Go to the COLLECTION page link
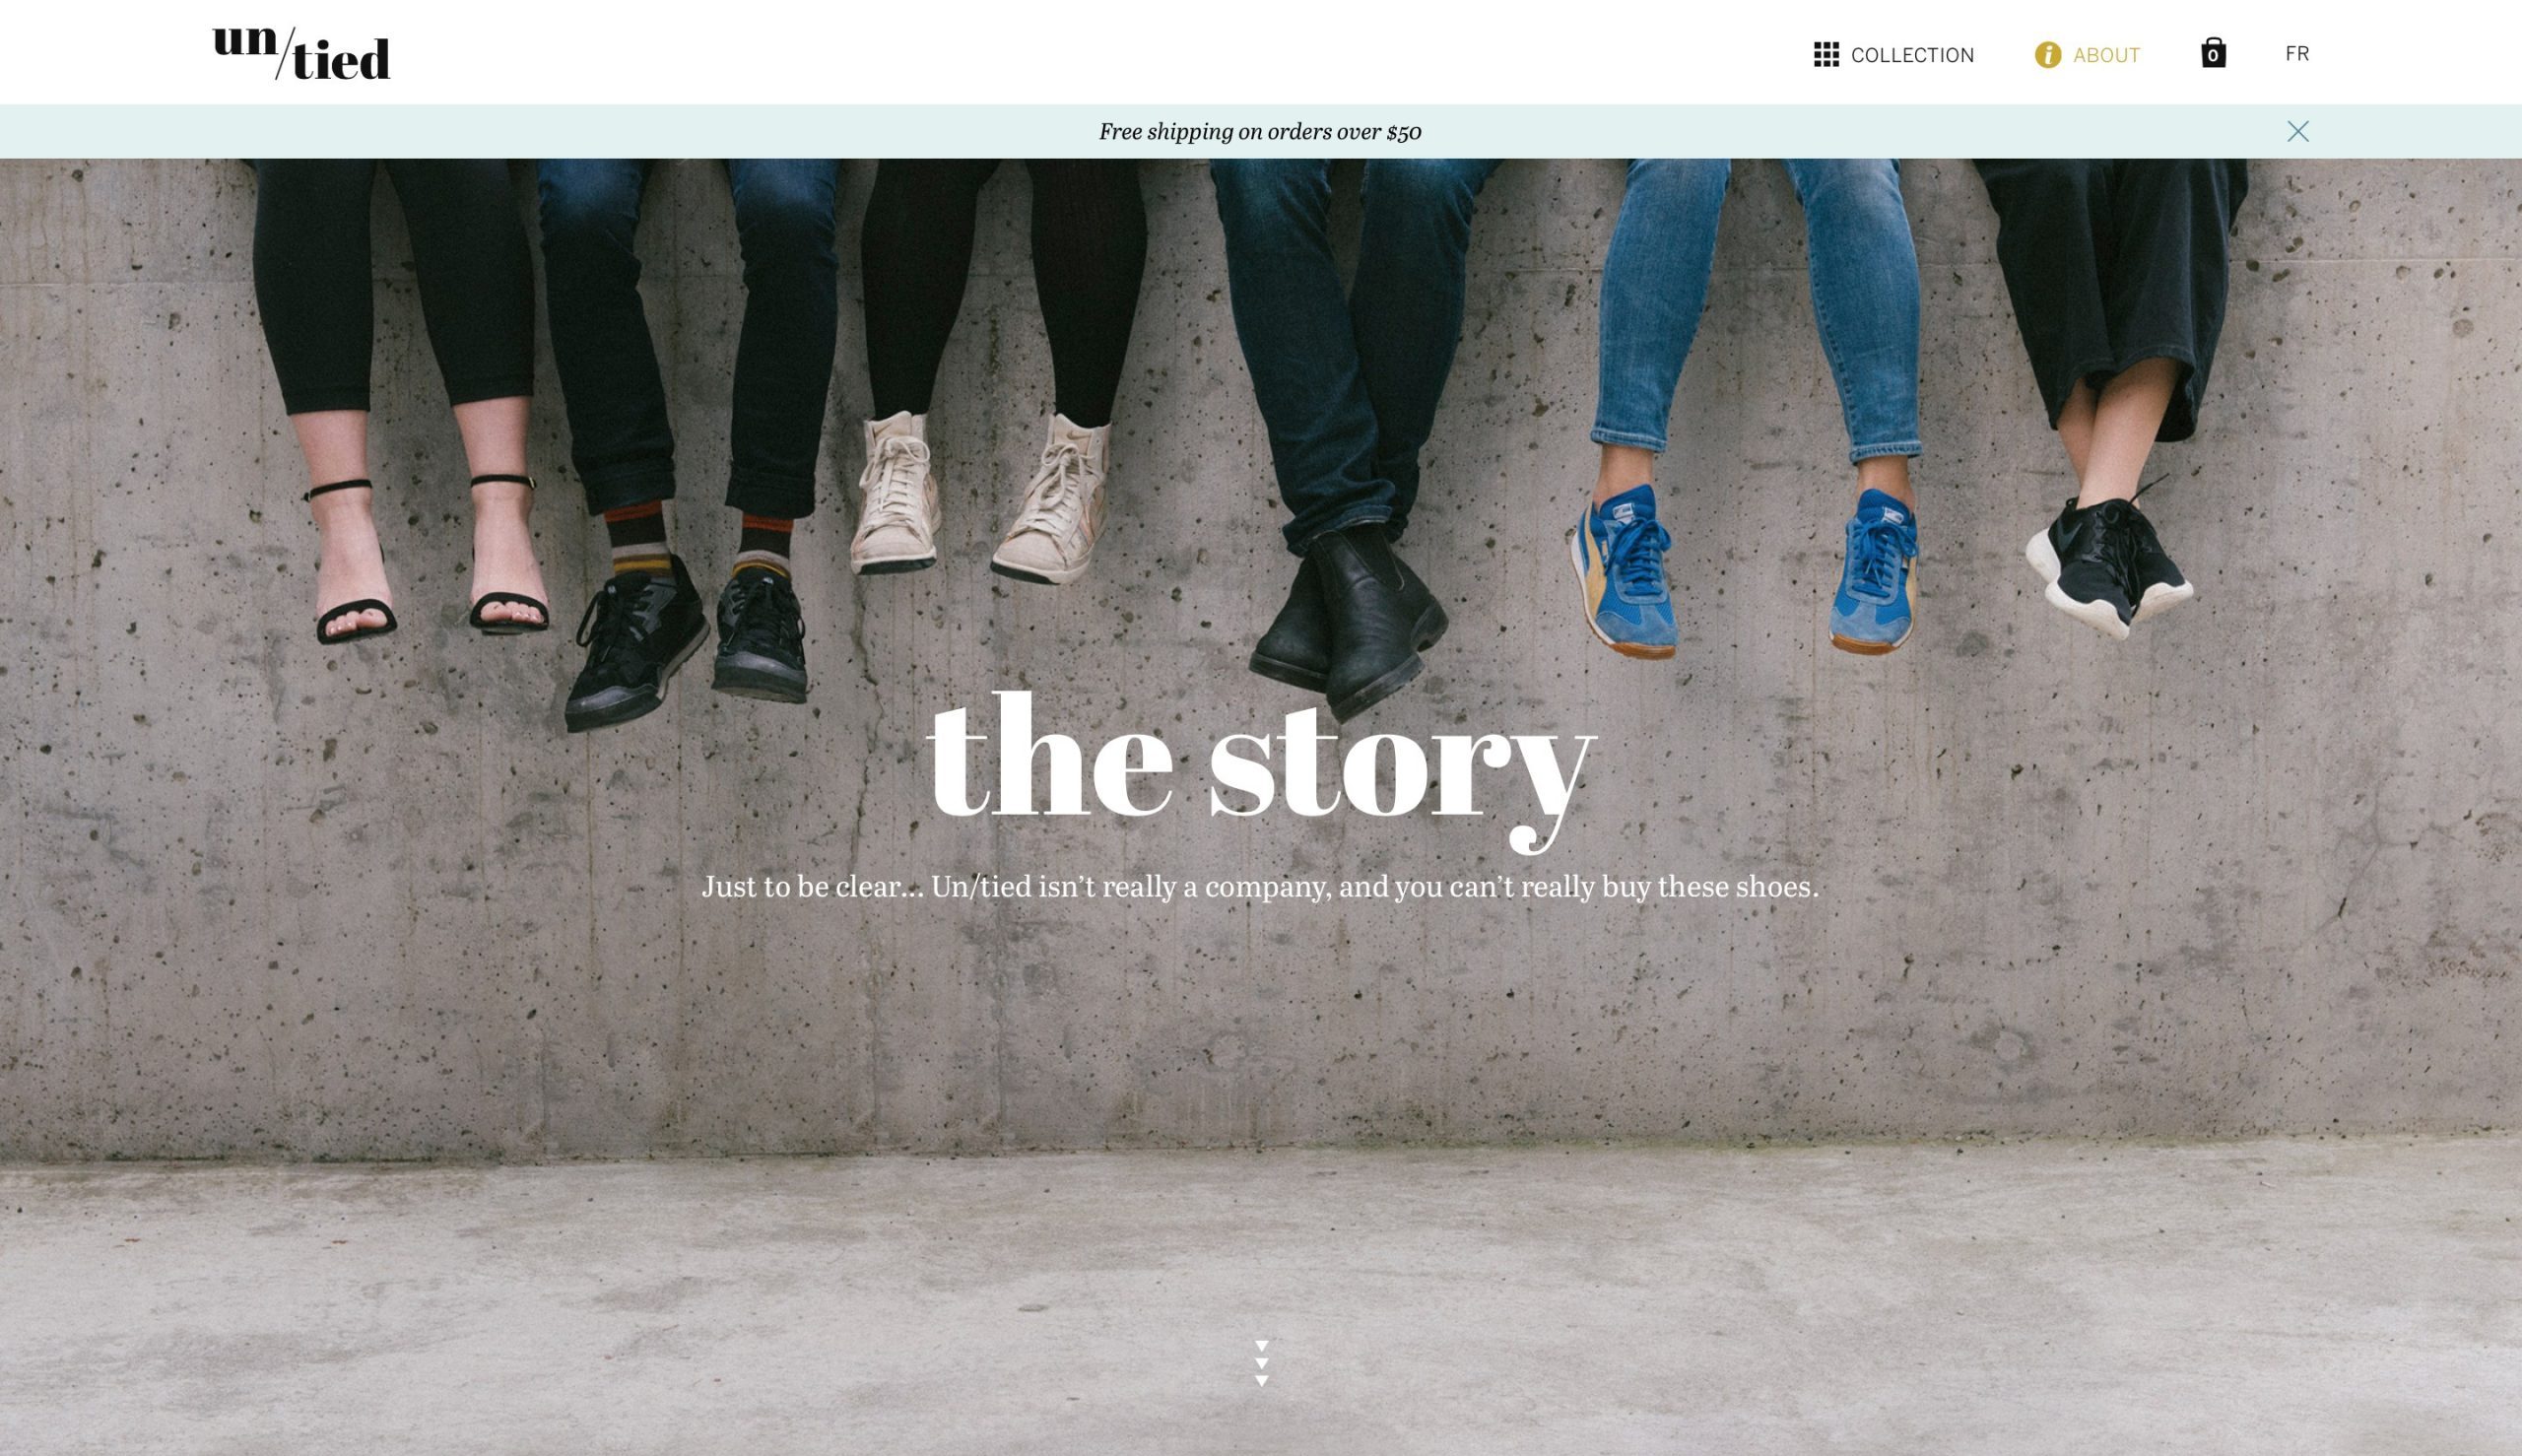 pyautogui.click(x=1912, y=56)
